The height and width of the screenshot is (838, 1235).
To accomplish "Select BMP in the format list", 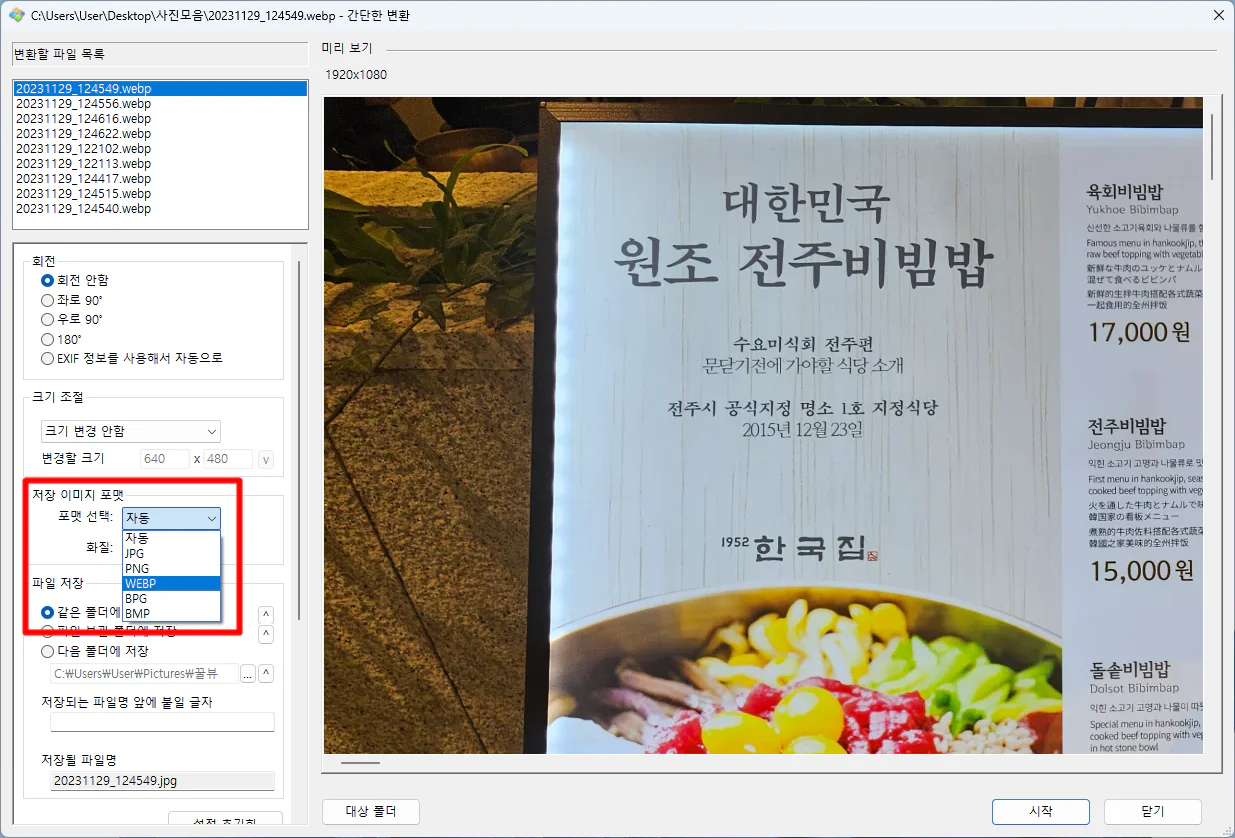I will point(171,613).
